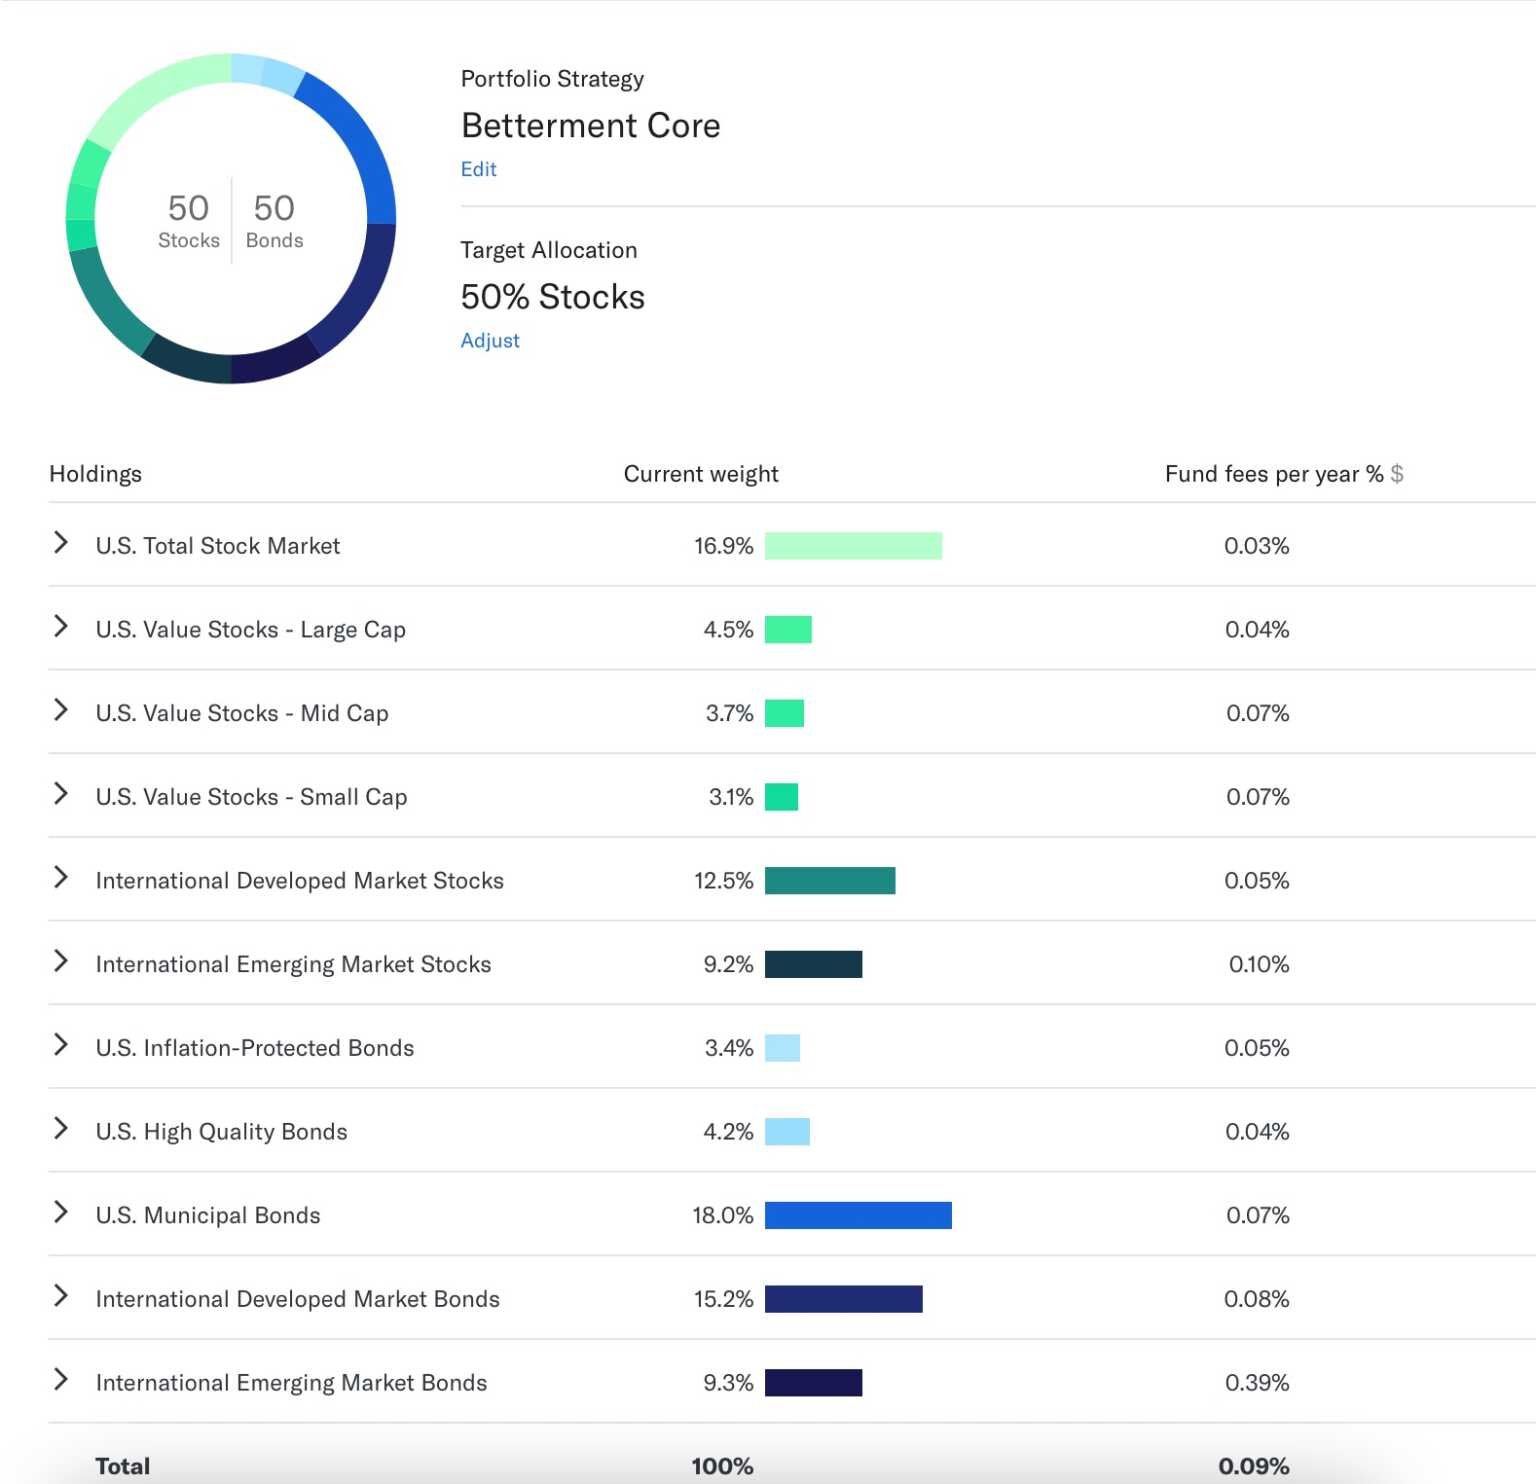This screenshot has height=1484, width=1536.
Task: Click 'Betterment Core' strategy name
Action: (x=590, y=126)
